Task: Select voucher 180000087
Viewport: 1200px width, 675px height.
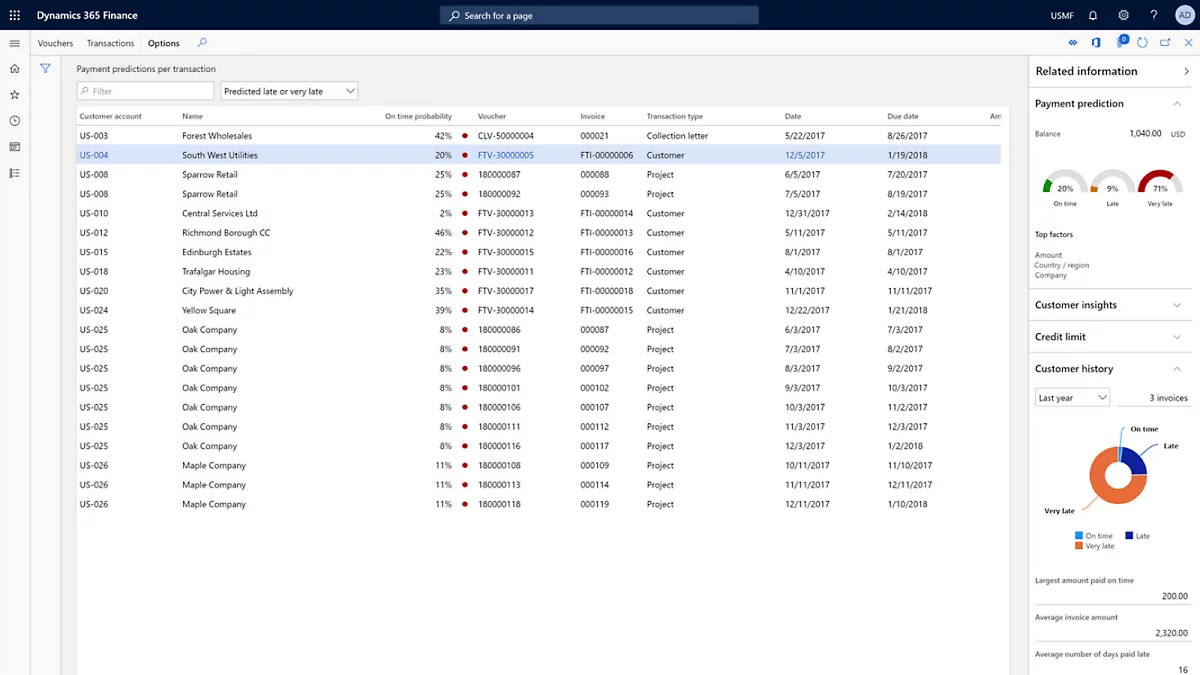Action: coord(499,175)
